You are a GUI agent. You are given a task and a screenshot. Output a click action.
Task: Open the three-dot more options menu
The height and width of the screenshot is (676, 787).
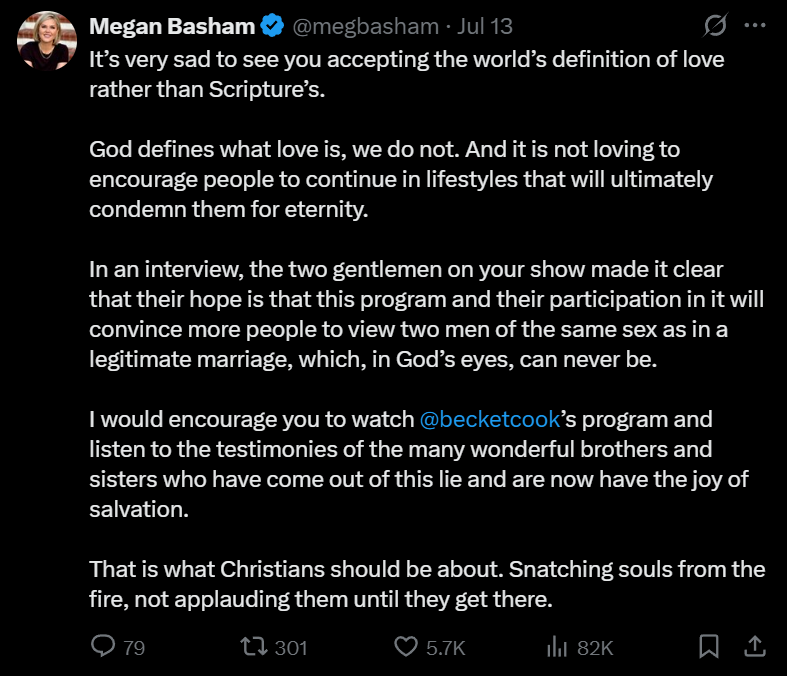click(755, 25)
